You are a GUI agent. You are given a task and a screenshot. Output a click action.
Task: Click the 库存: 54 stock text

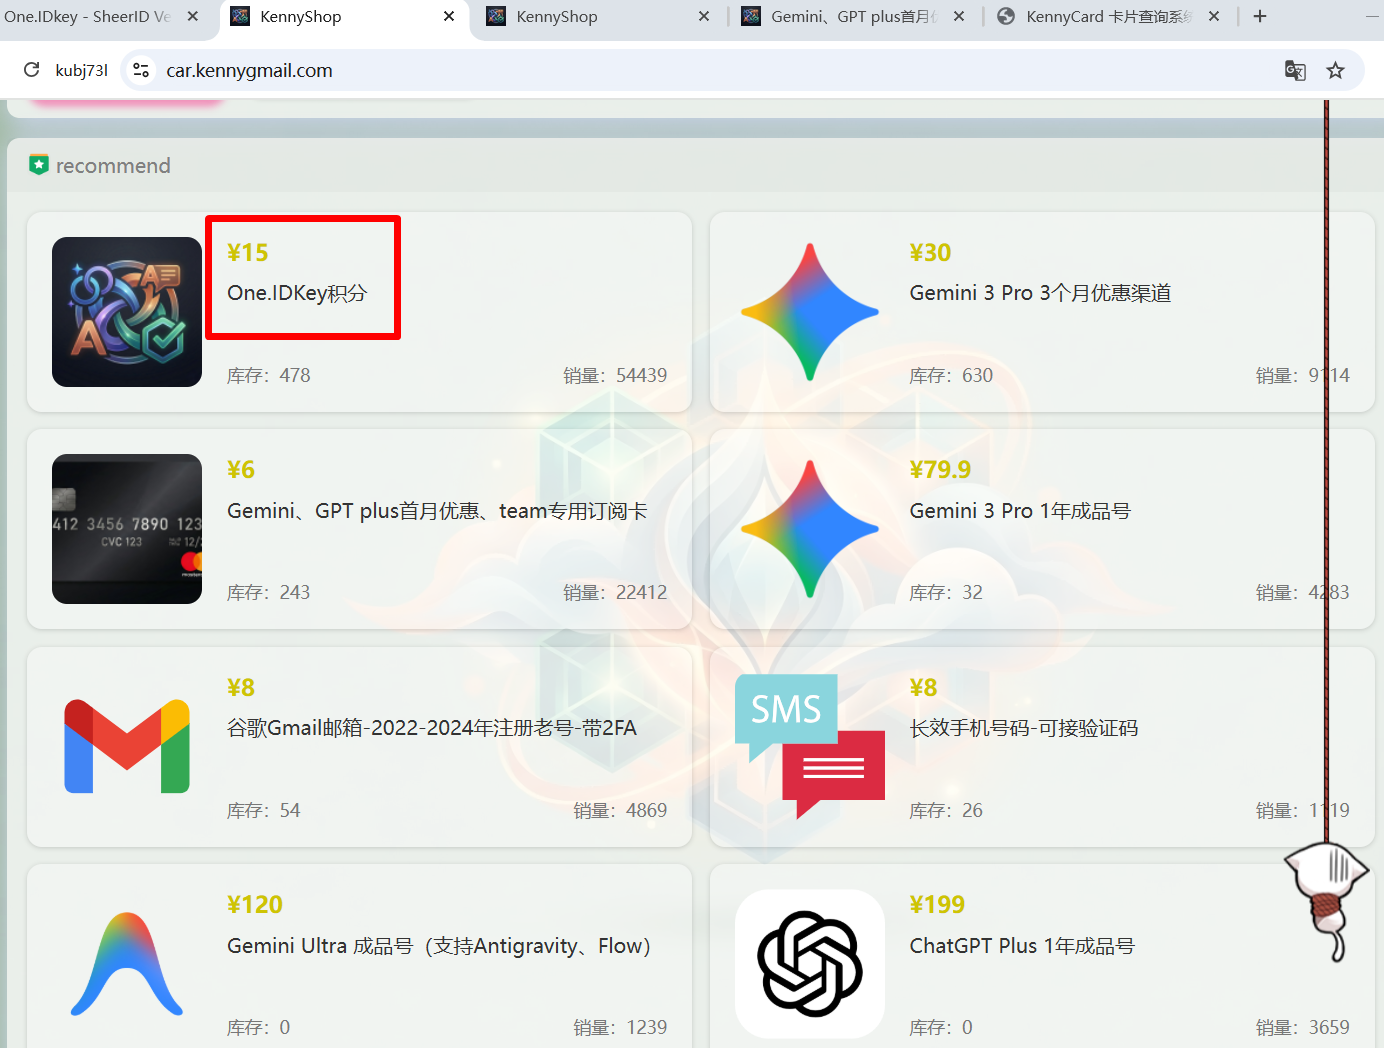(264, 811)
